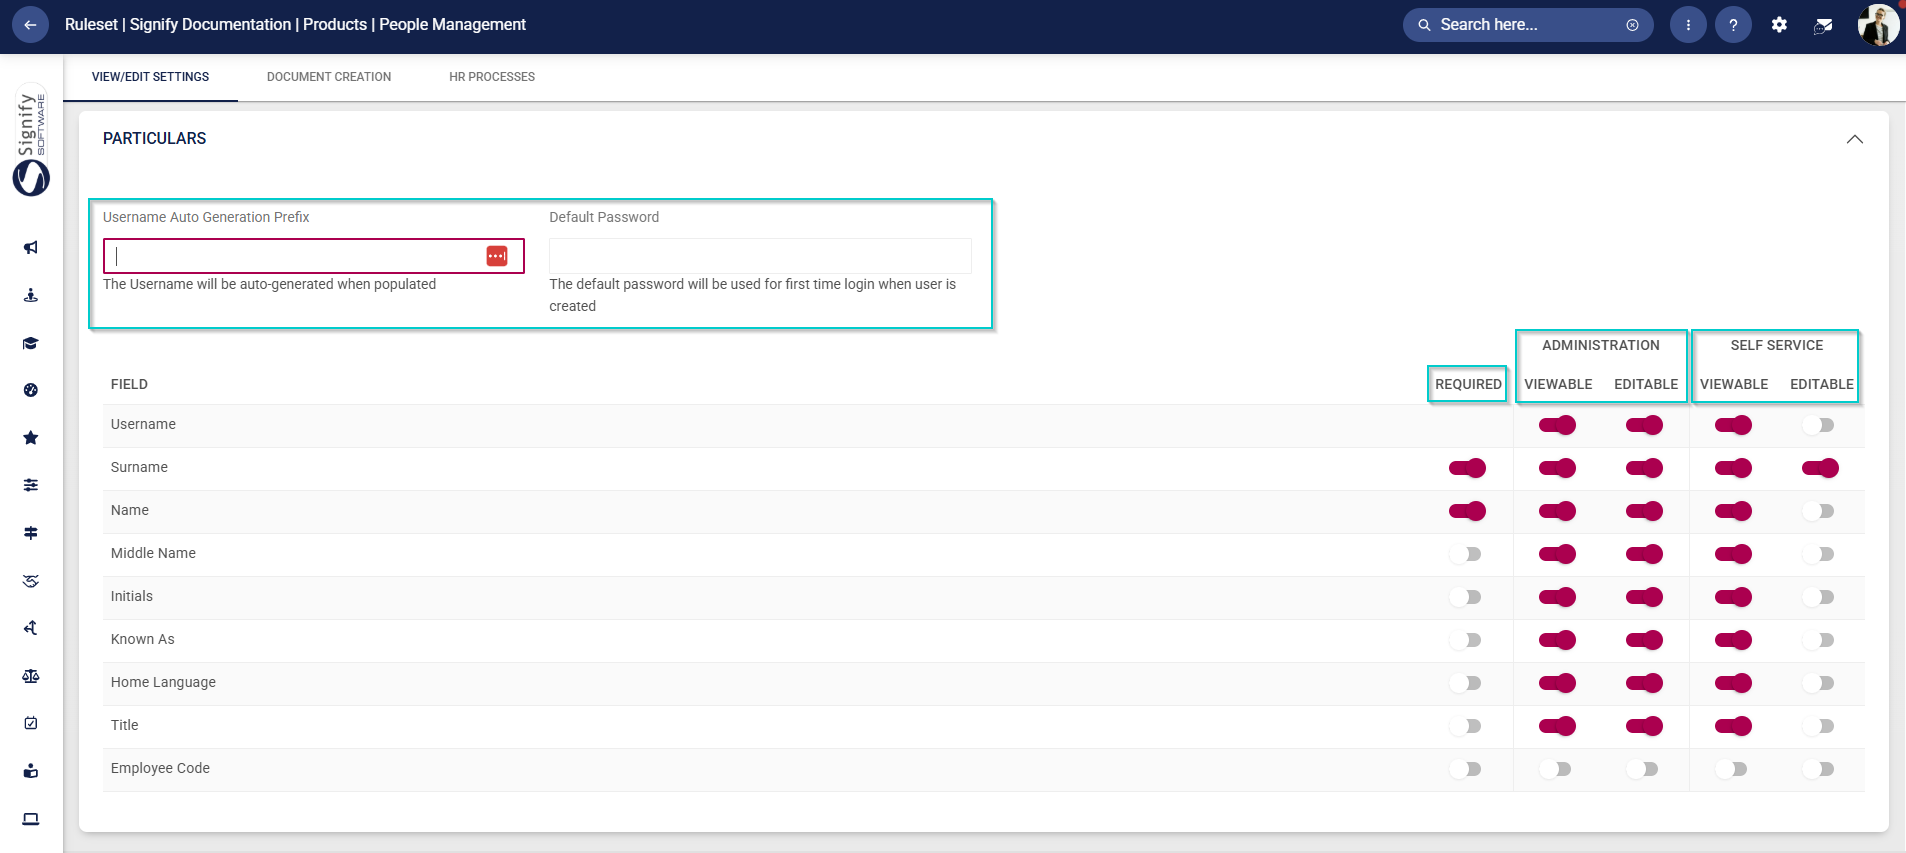Click the FIELD column header
The width and height of the screenshot is (1906, 853).
(x=129, y=384)
